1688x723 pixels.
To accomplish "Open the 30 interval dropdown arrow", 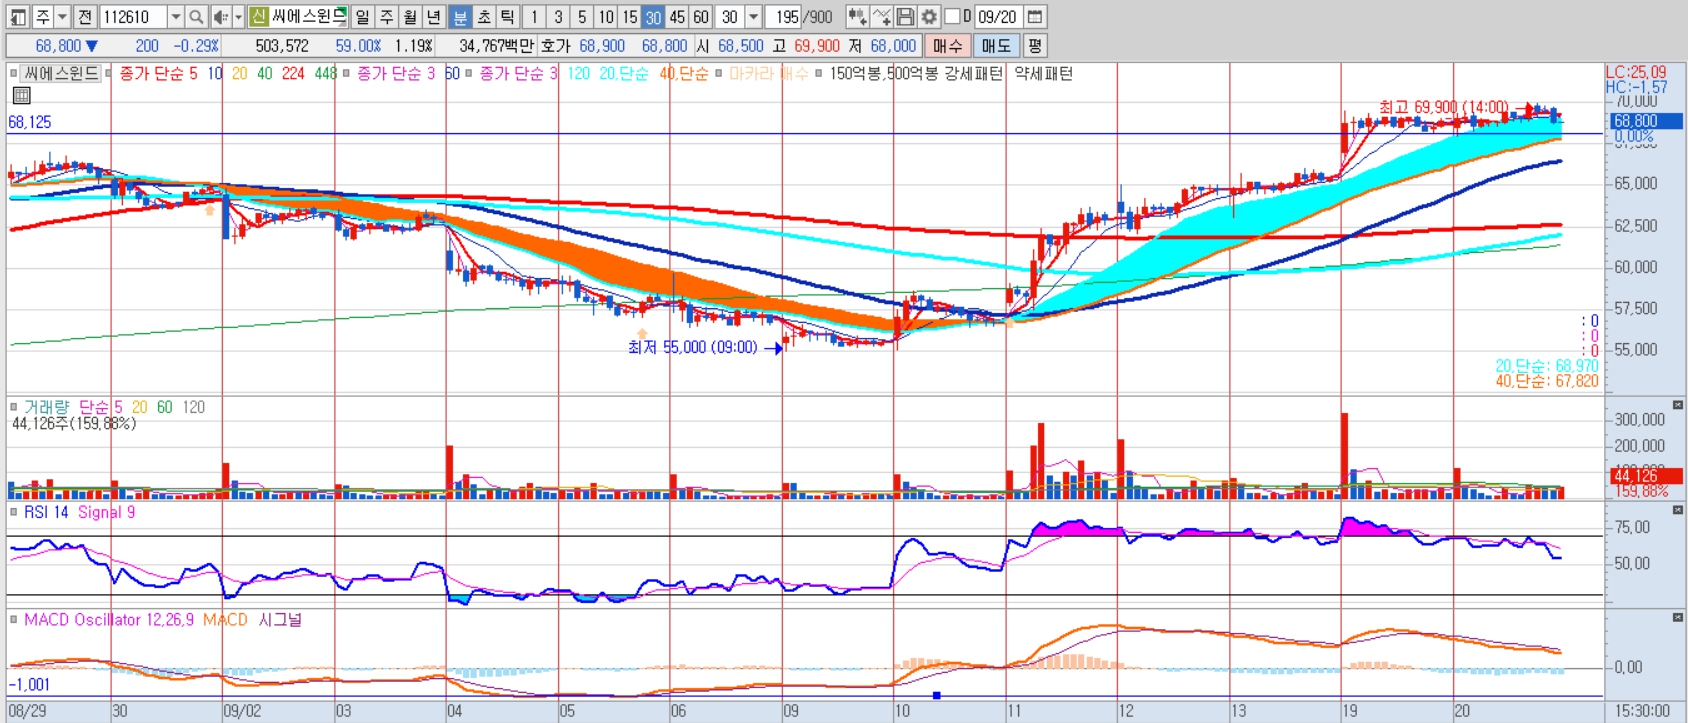I will [x=753, y=17].
